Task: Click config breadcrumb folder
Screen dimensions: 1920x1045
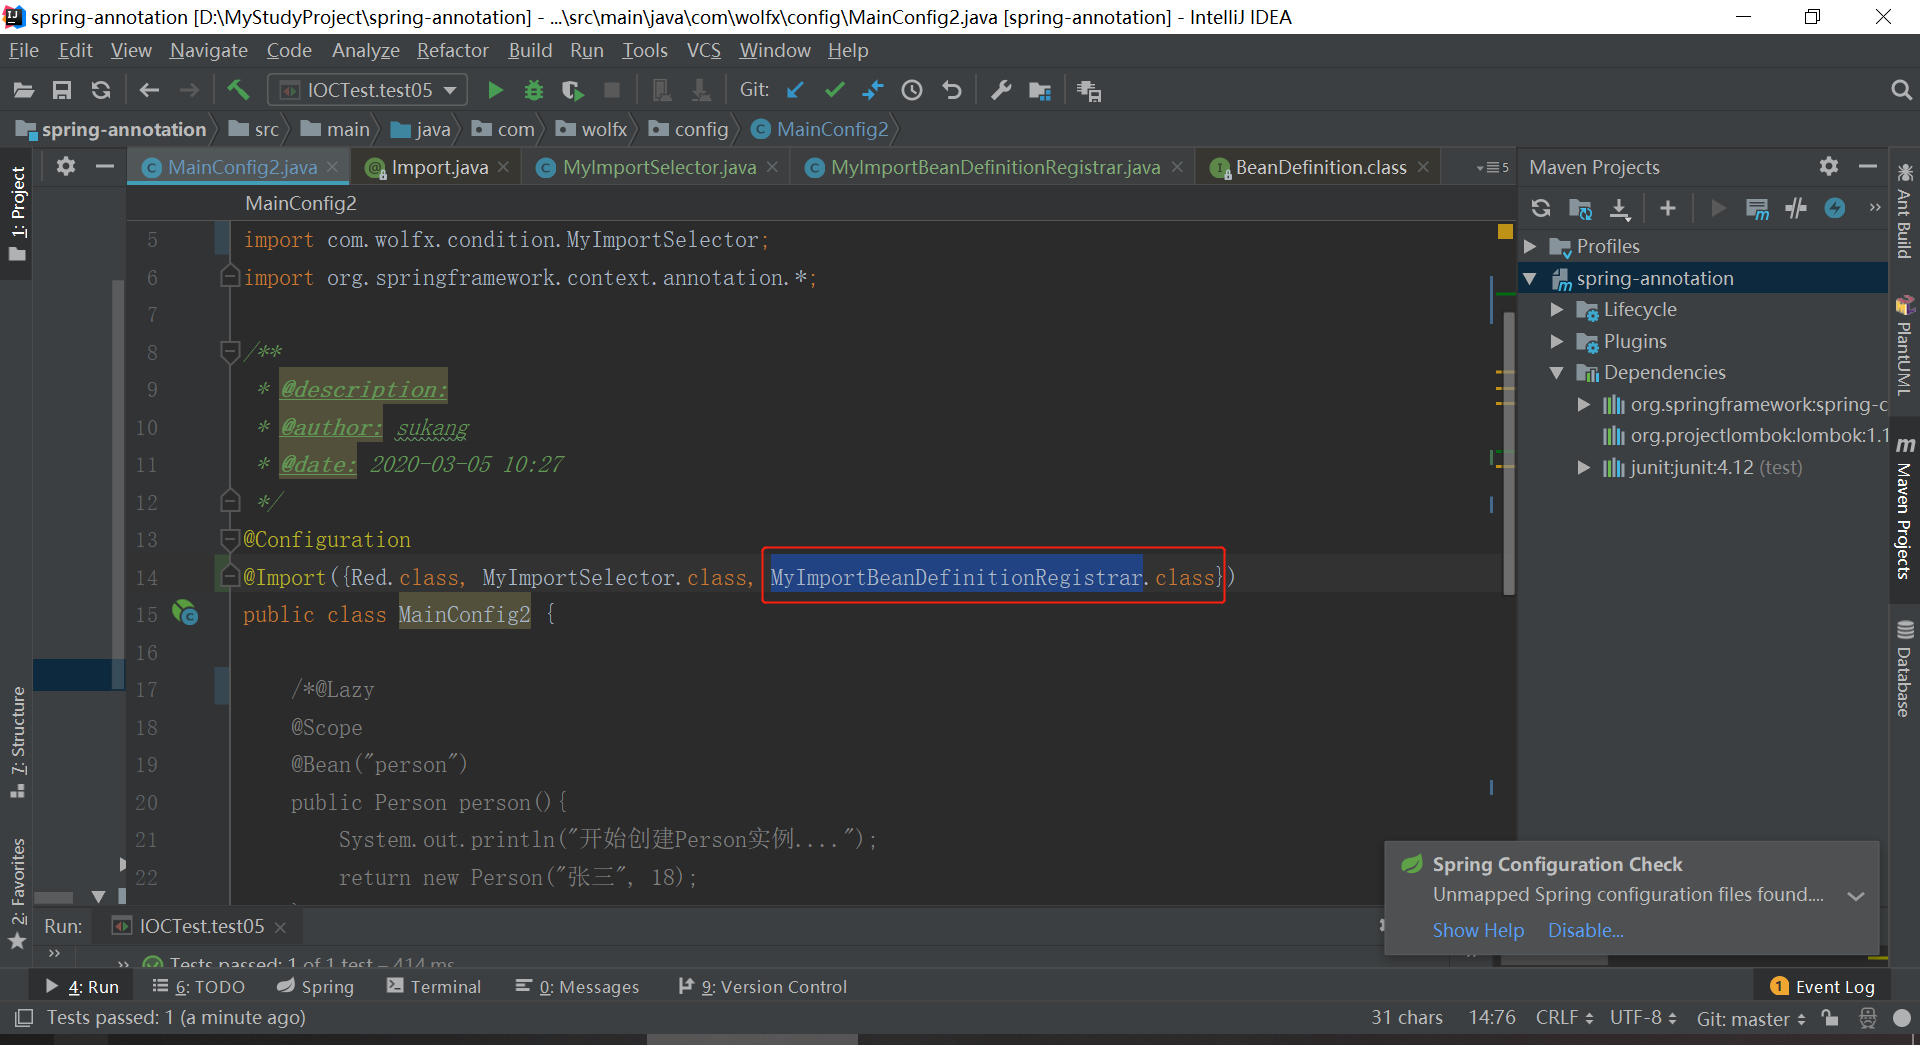Action: pos(689,129)
